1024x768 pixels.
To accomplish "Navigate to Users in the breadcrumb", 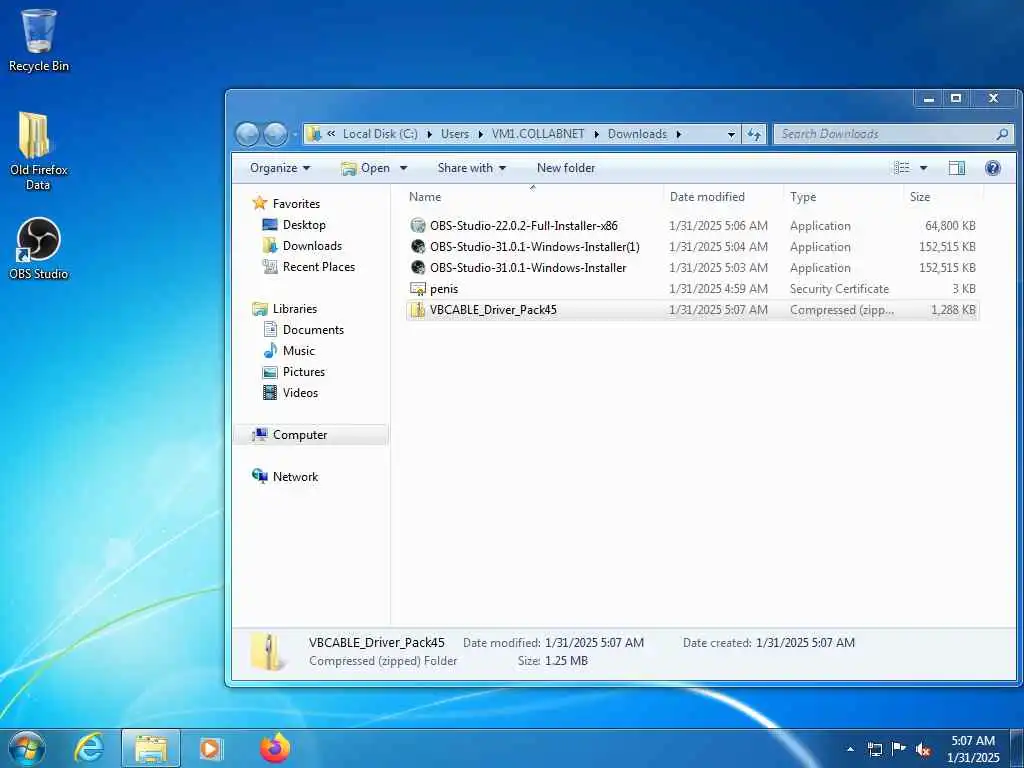I will click(x=455, y=134).
